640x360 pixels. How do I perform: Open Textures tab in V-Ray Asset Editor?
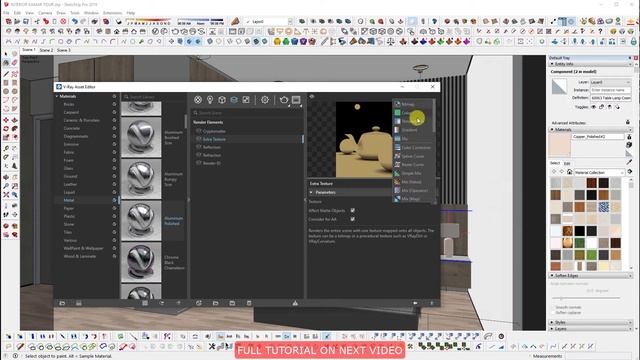click(246, 100)
